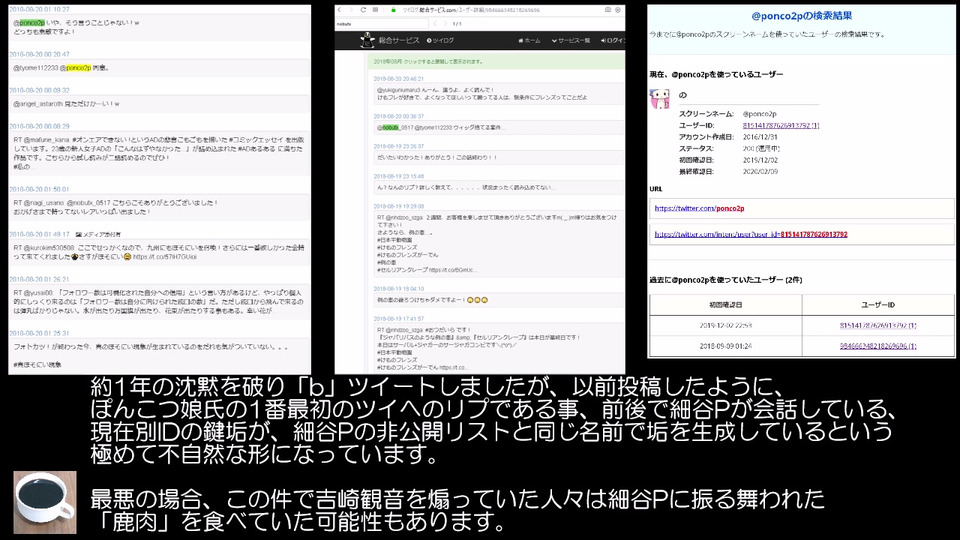This screenshot has height=540, width=960.
Task: Click the timestamp 2018-08-20 01:50:01
Action: click(x=39, y=189)
